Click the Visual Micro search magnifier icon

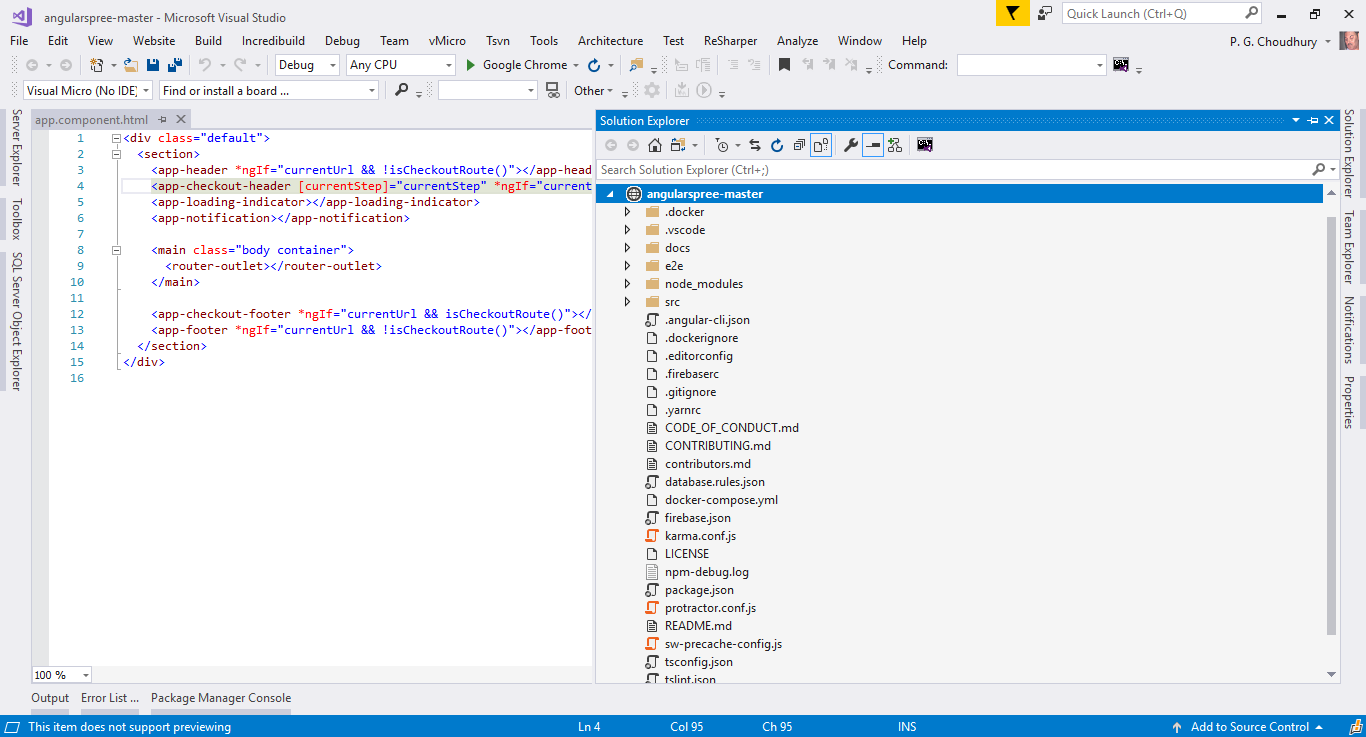pyautogui.click(x=401, y=90)
